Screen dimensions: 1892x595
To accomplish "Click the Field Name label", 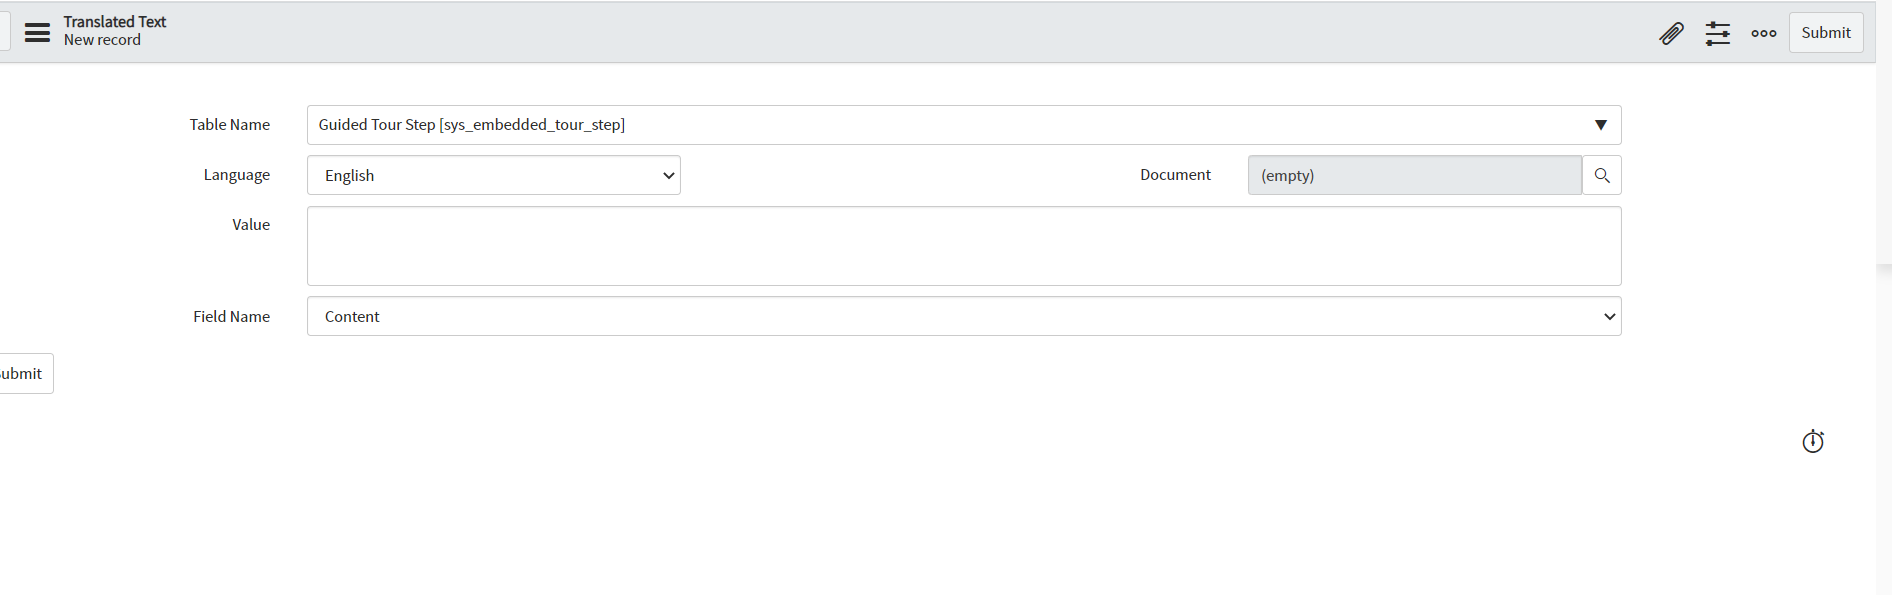I will tap(232, 316).
